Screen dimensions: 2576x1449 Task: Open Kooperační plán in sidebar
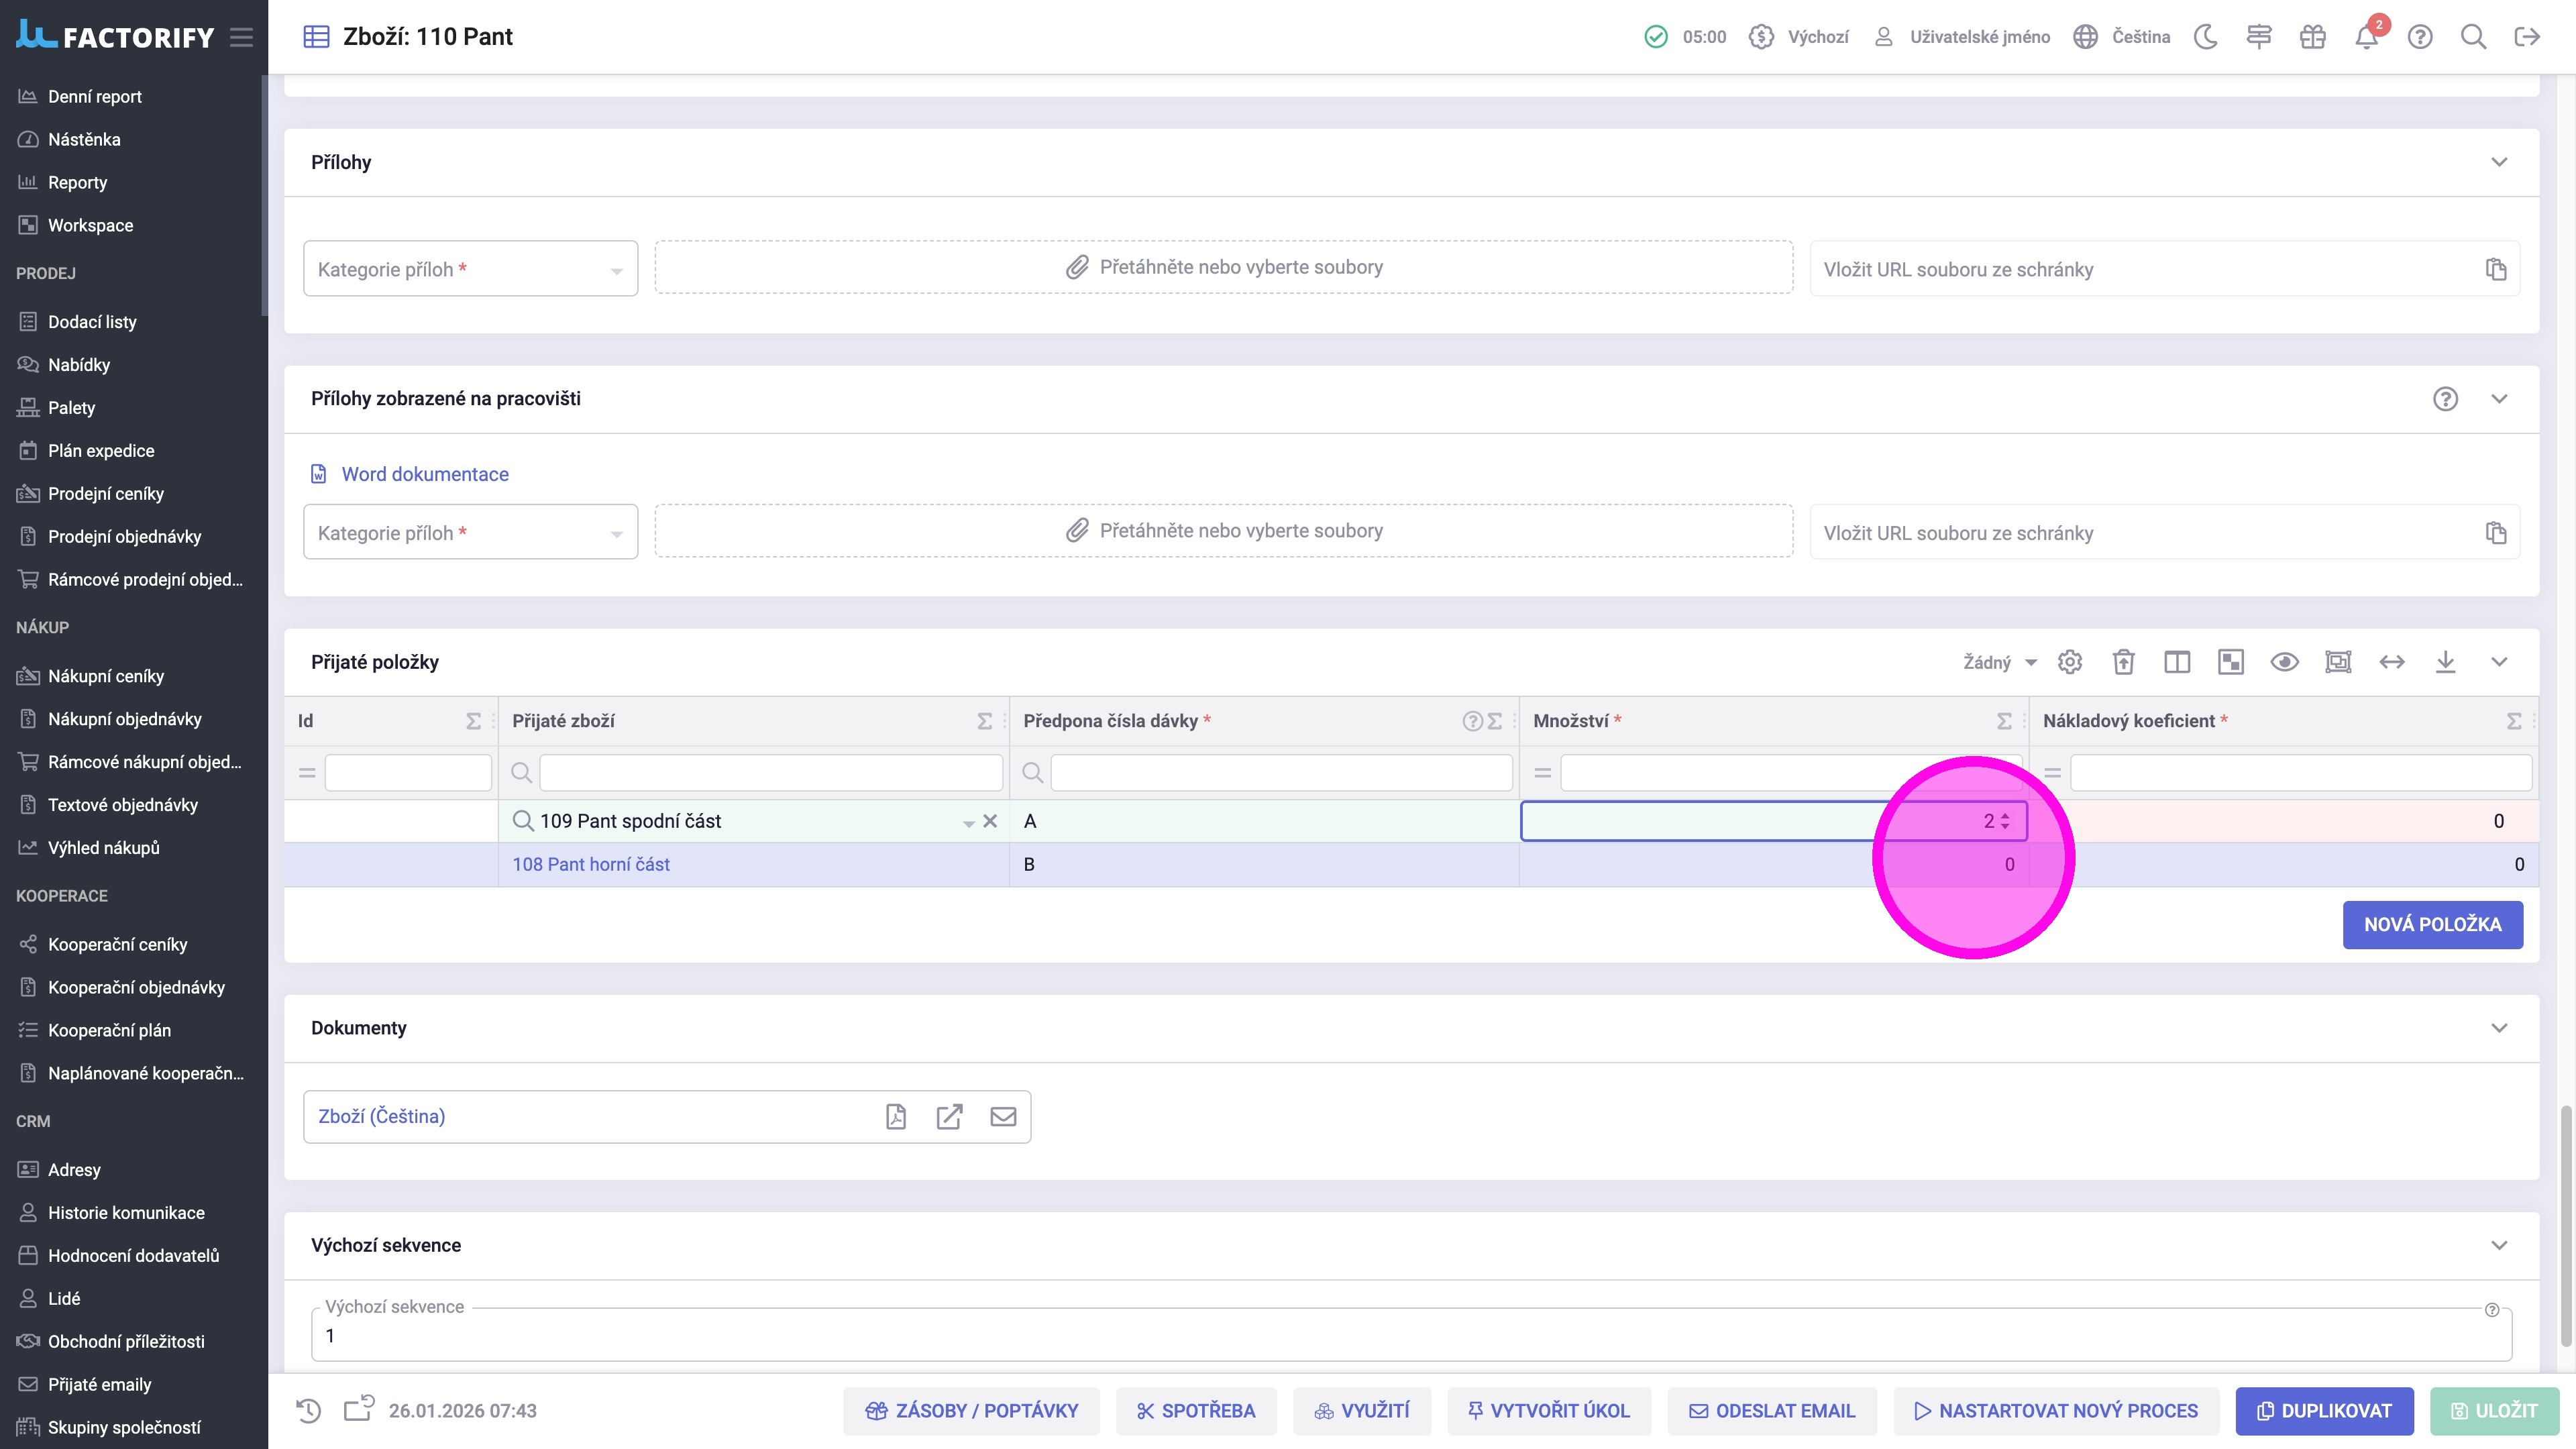point(109,1030)
